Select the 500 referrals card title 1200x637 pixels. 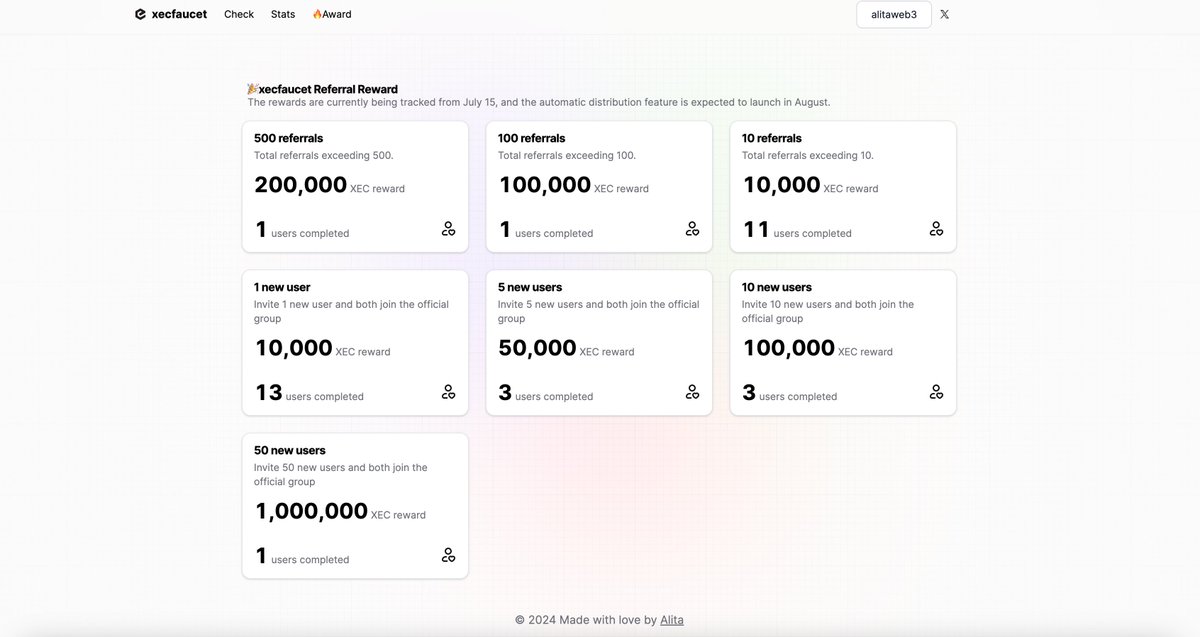(289, 138)
